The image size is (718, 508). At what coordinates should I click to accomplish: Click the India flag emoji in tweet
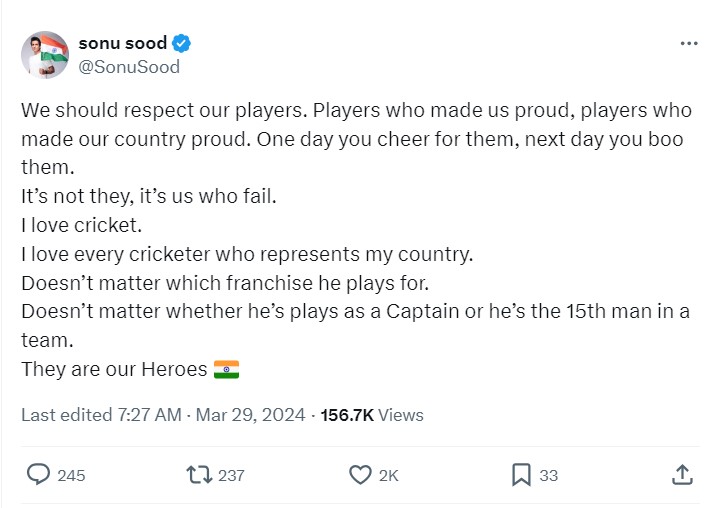(227, 369)
